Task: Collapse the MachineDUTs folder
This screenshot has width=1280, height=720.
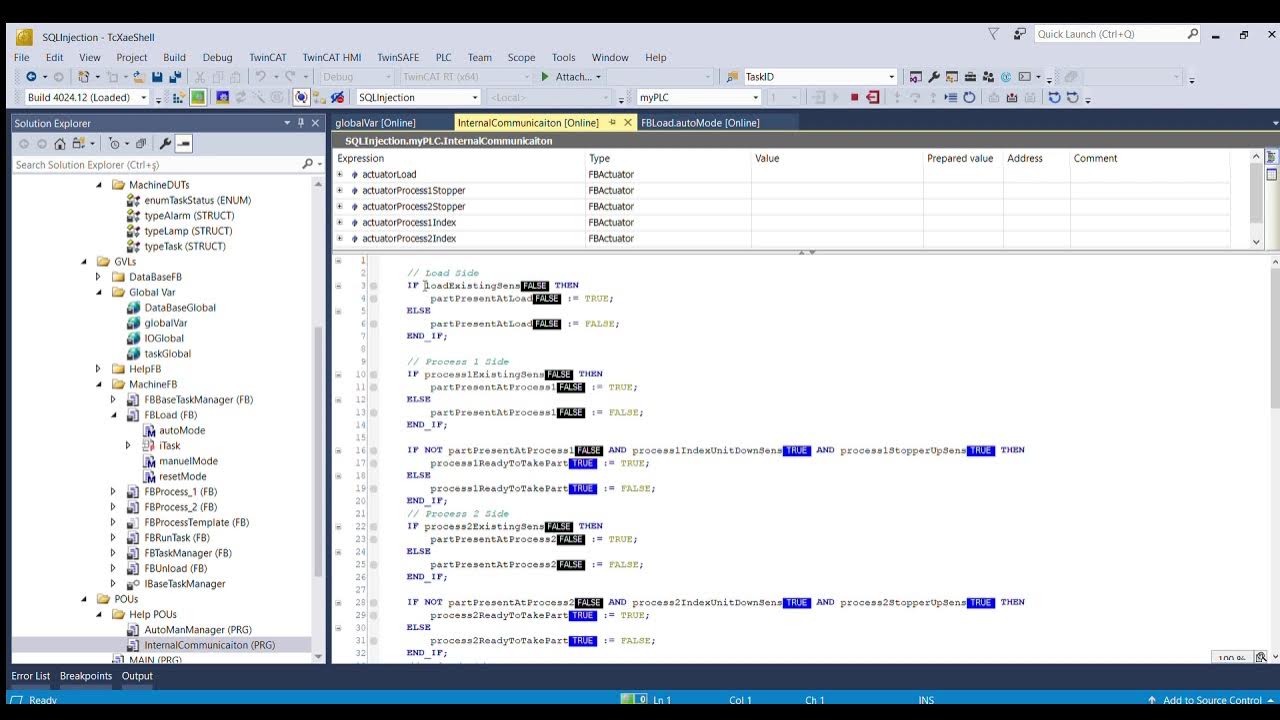Action: (99, 185)
